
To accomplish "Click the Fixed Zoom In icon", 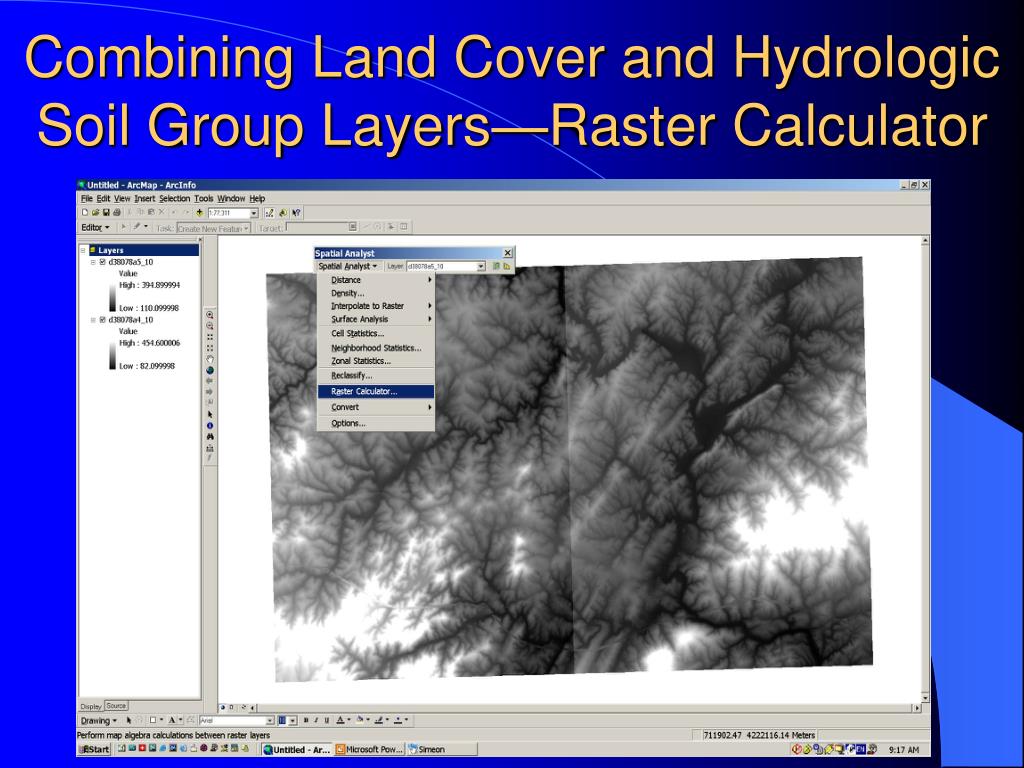I will [x=210, y=337].
